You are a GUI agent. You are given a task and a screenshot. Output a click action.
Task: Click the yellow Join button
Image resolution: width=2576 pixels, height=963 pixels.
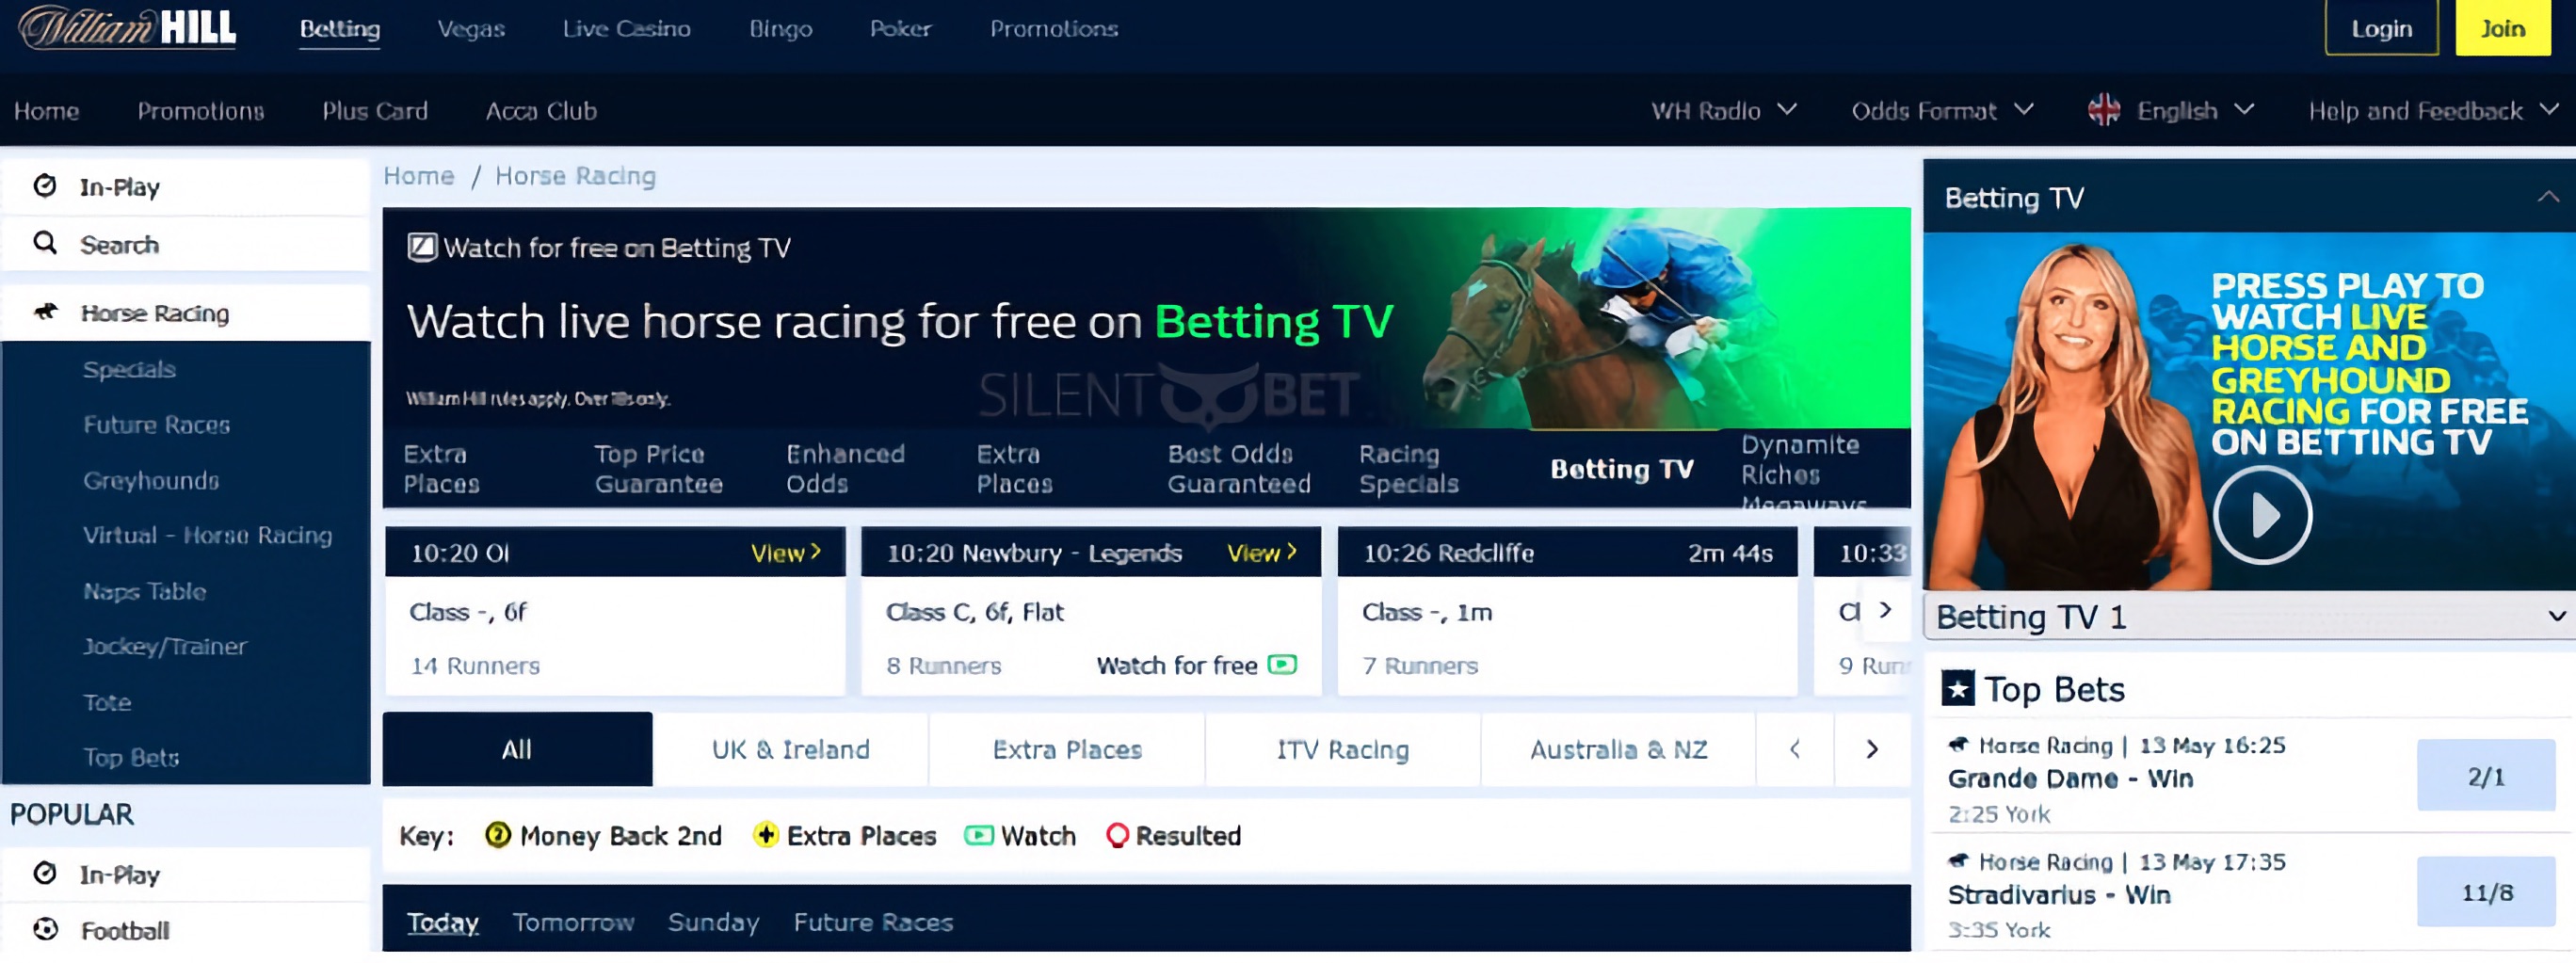tap(2503, 28)
